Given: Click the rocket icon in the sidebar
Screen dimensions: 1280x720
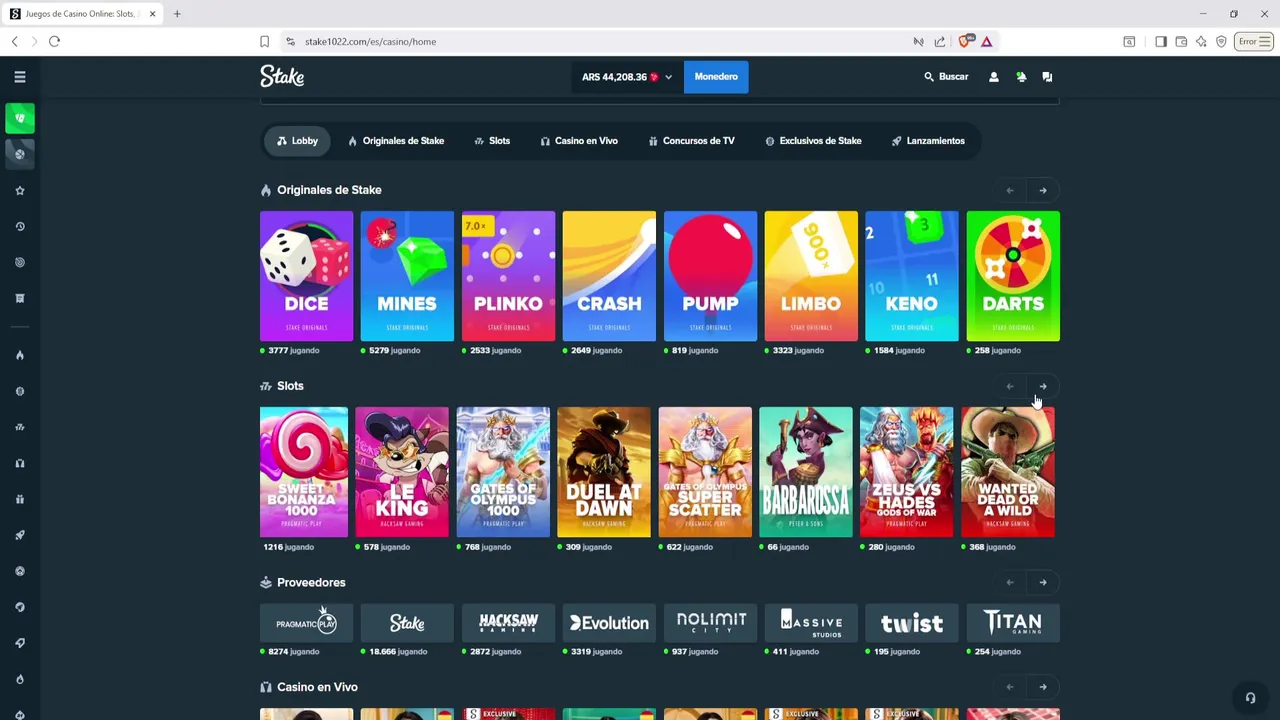Looking at the screenshot, I should point(19,535).
